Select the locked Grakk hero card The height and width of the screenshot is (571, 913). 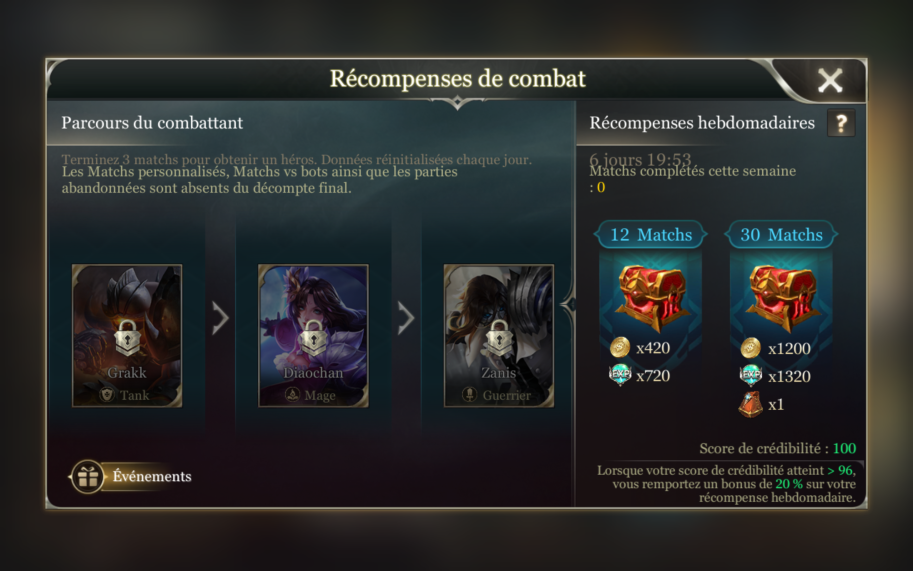click(127, 336)
